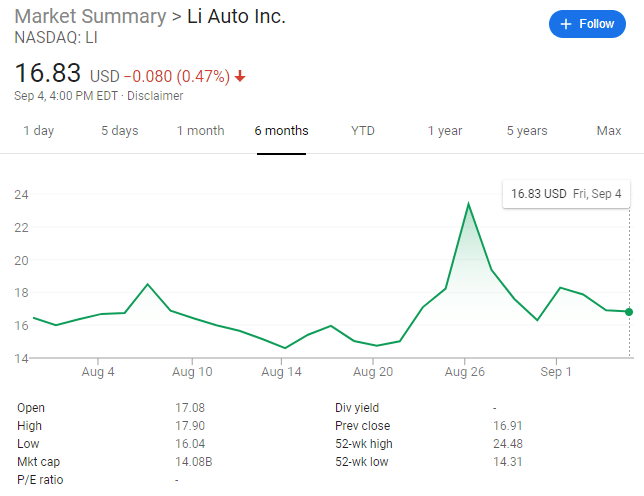Screen dimensions: 644x496
Task: Click the High value 17.90
Action: pos(190,426)
